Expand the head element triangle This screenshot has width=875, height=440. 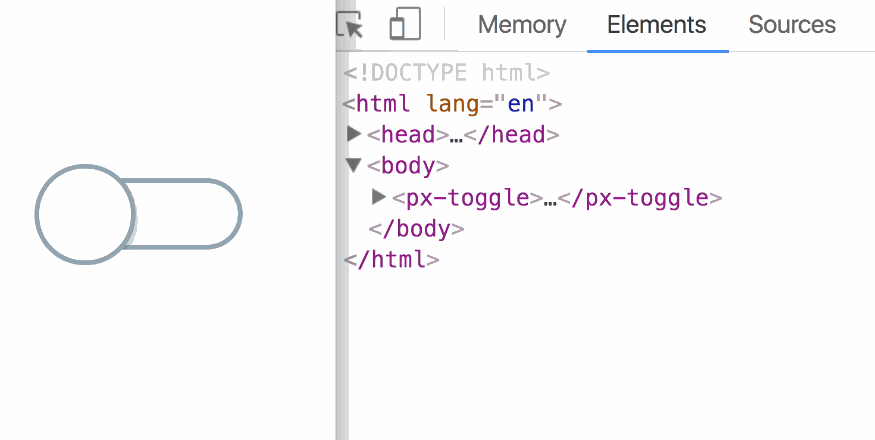click(354, 134)
